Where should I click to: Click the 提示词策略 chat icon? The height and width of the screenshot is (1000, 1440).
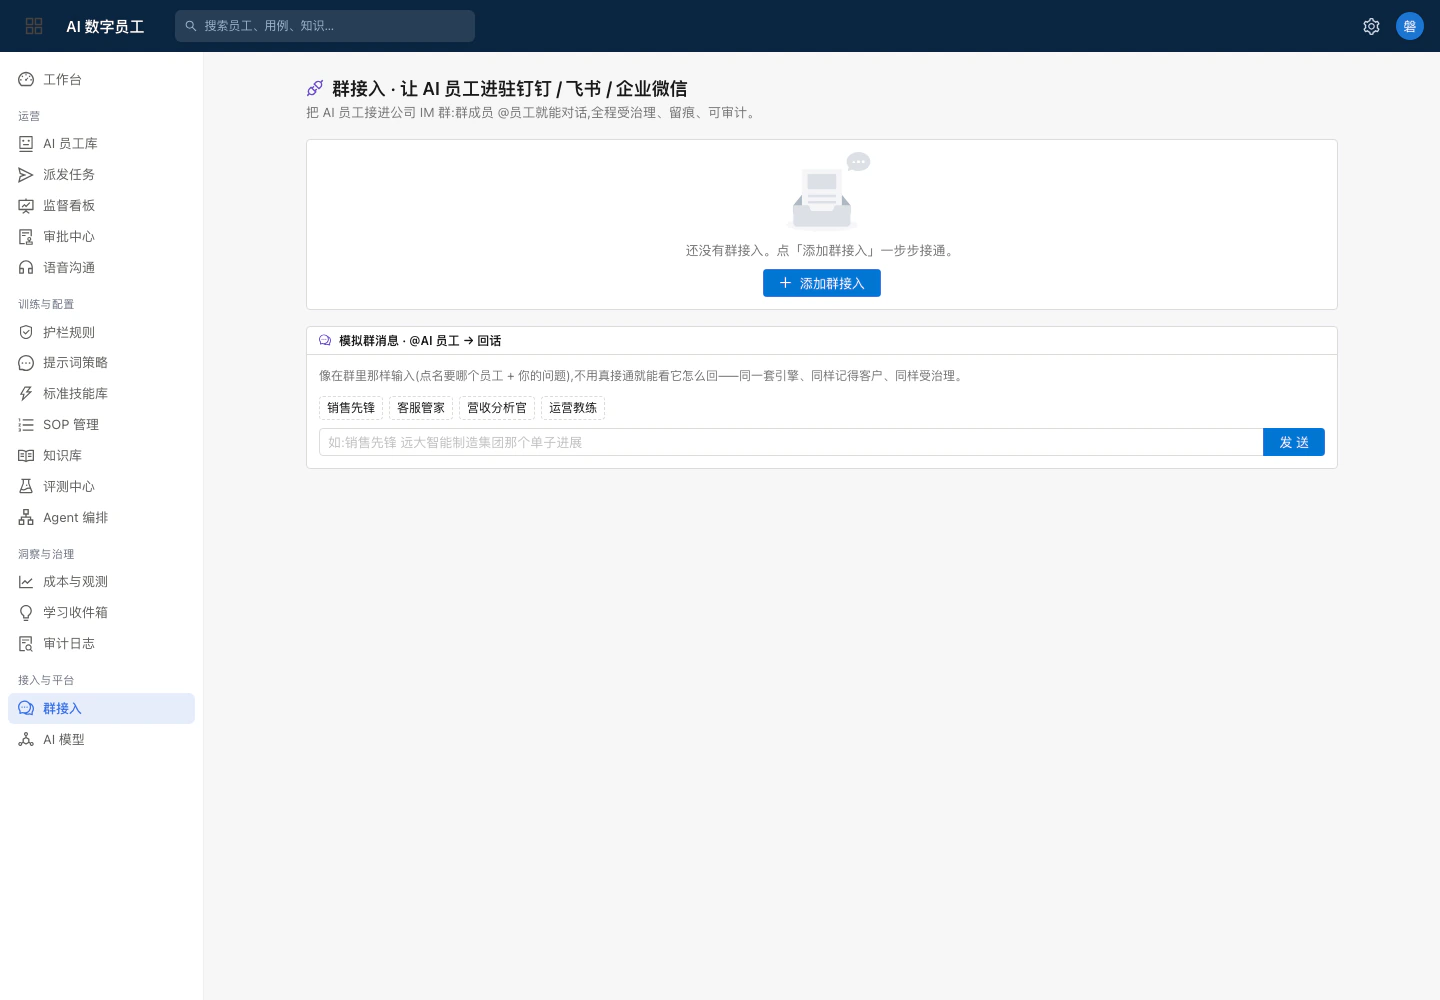tap(26, 363)
